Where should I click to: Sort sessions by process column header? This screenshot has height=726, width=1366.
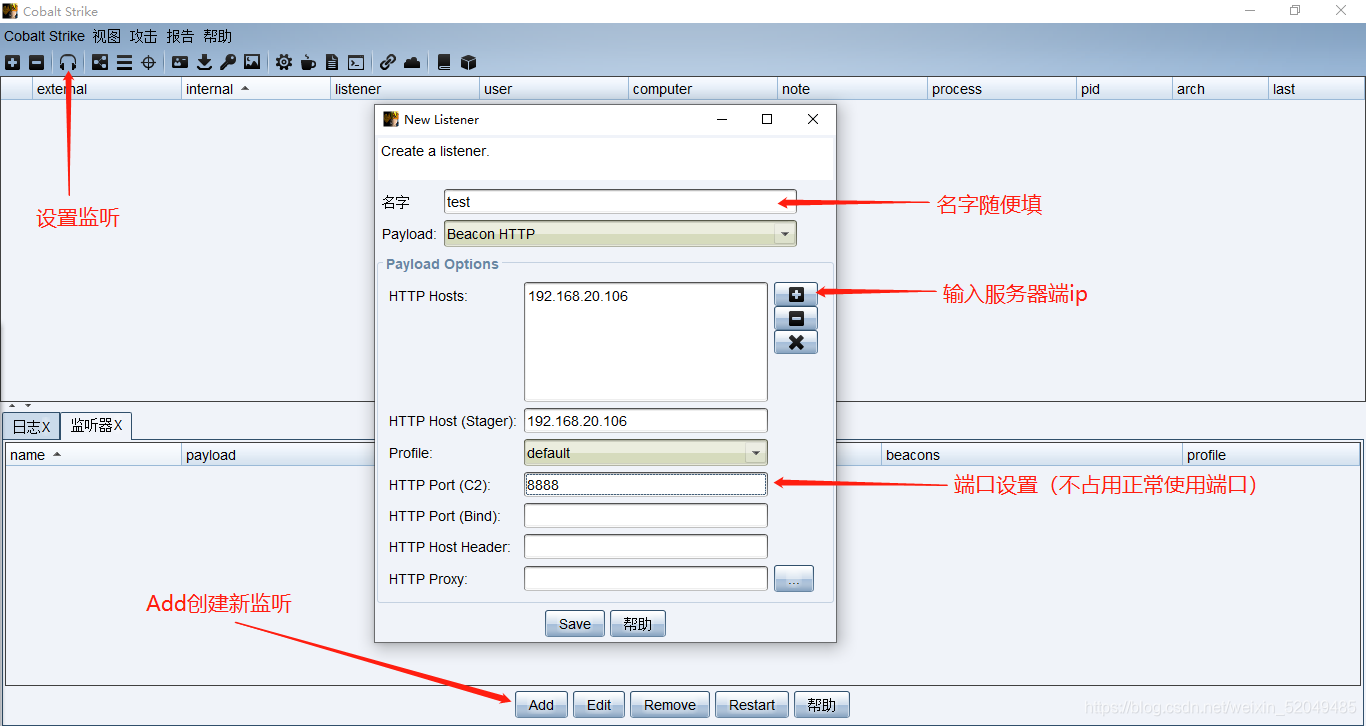[x=1002, y=89]
